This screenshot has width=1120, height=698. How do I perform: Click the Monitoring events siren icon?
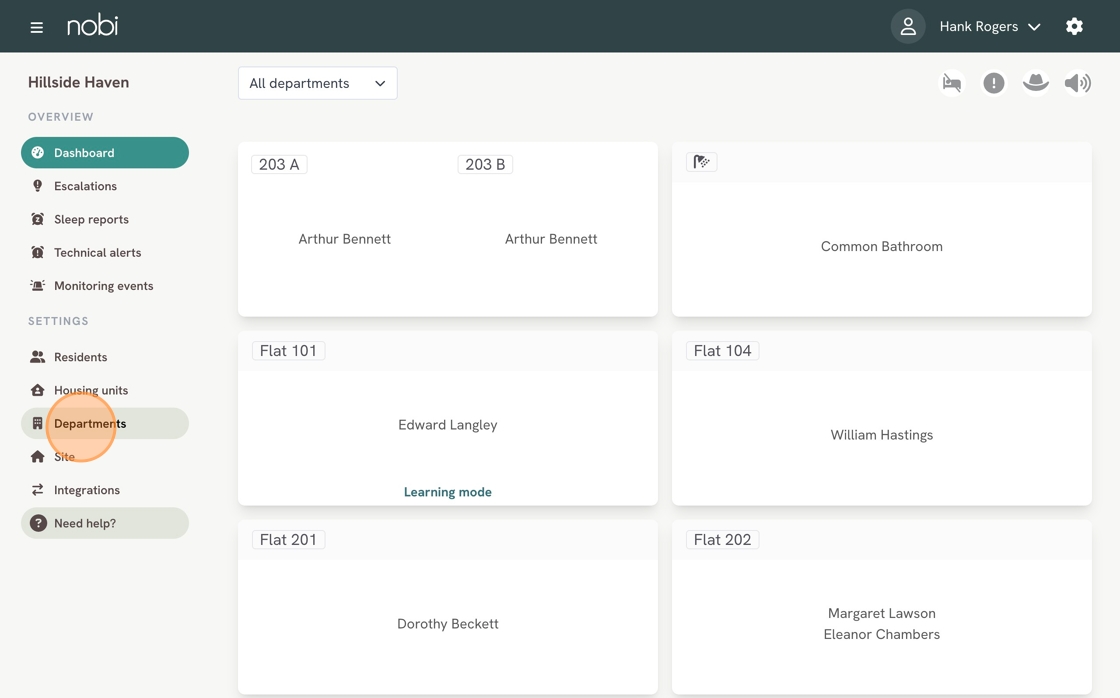(37, 285)
